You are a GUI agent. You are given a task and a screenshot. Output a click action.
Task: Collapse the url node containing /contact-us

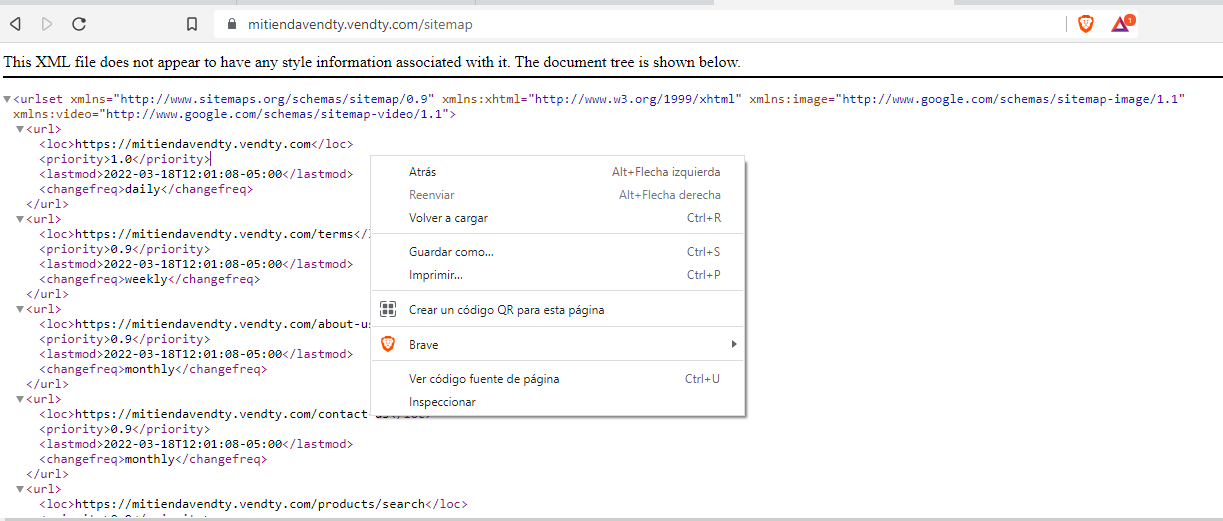pyautogui.click(x=20, y=399)
